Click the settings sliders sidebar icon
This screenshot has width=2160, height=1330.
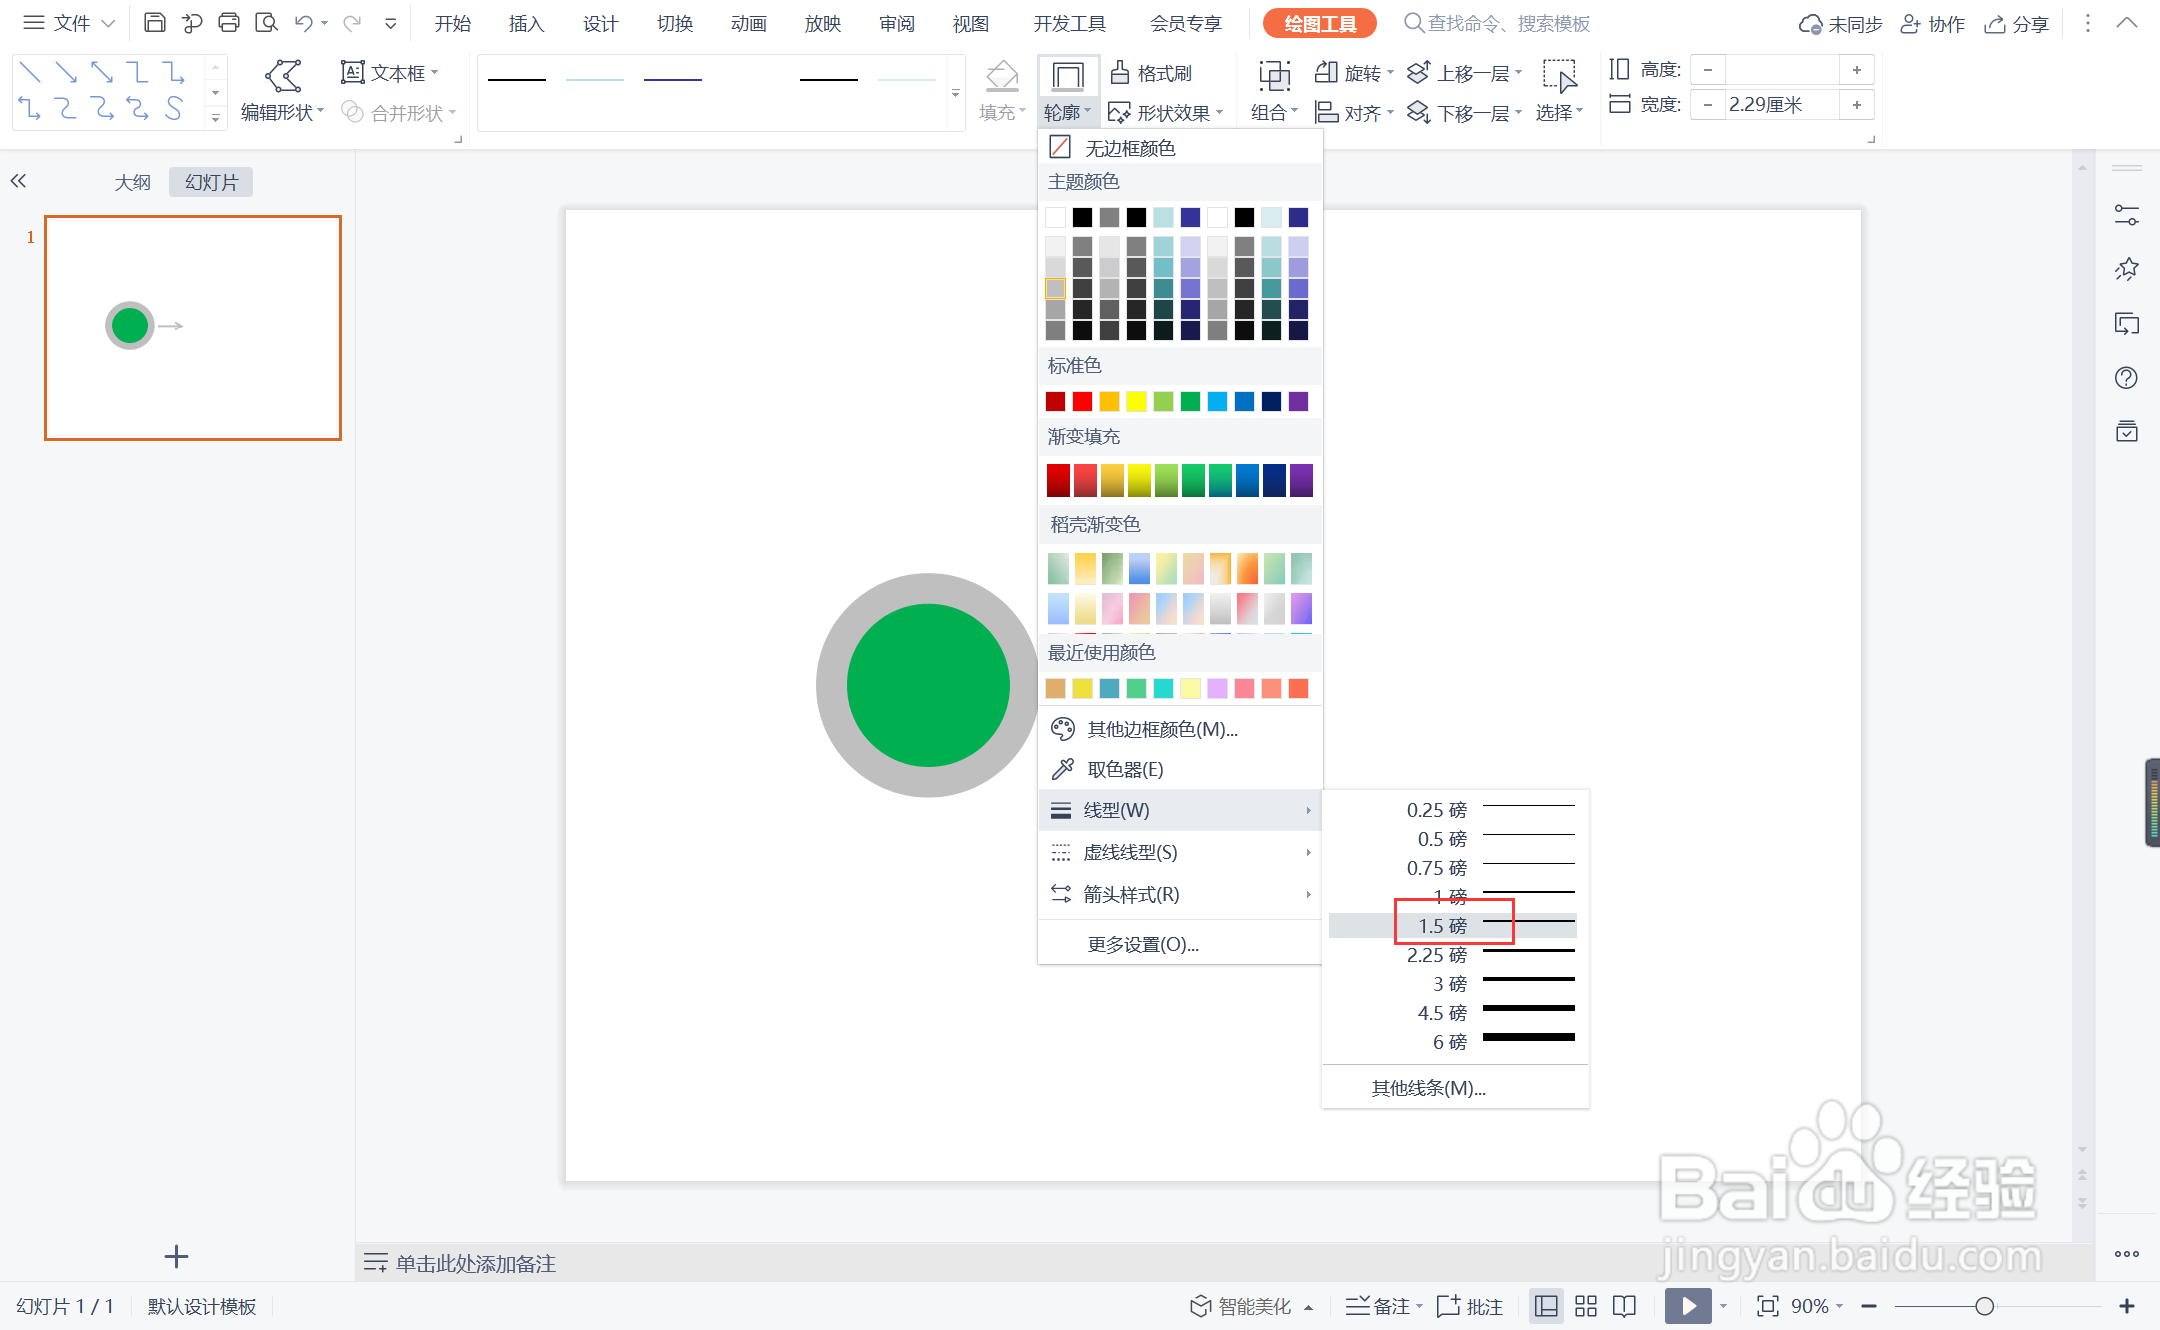coord(2126,214)
